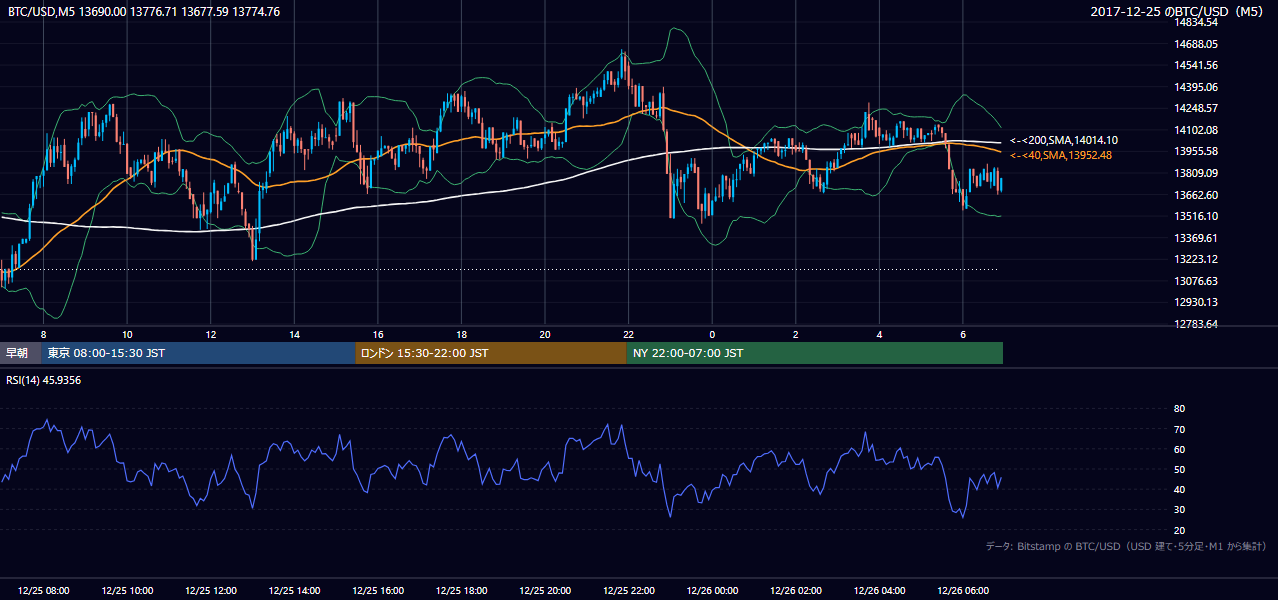
Task: Click the price label 13076.63
Action: pyautogui.click(x=1196, y=281)
